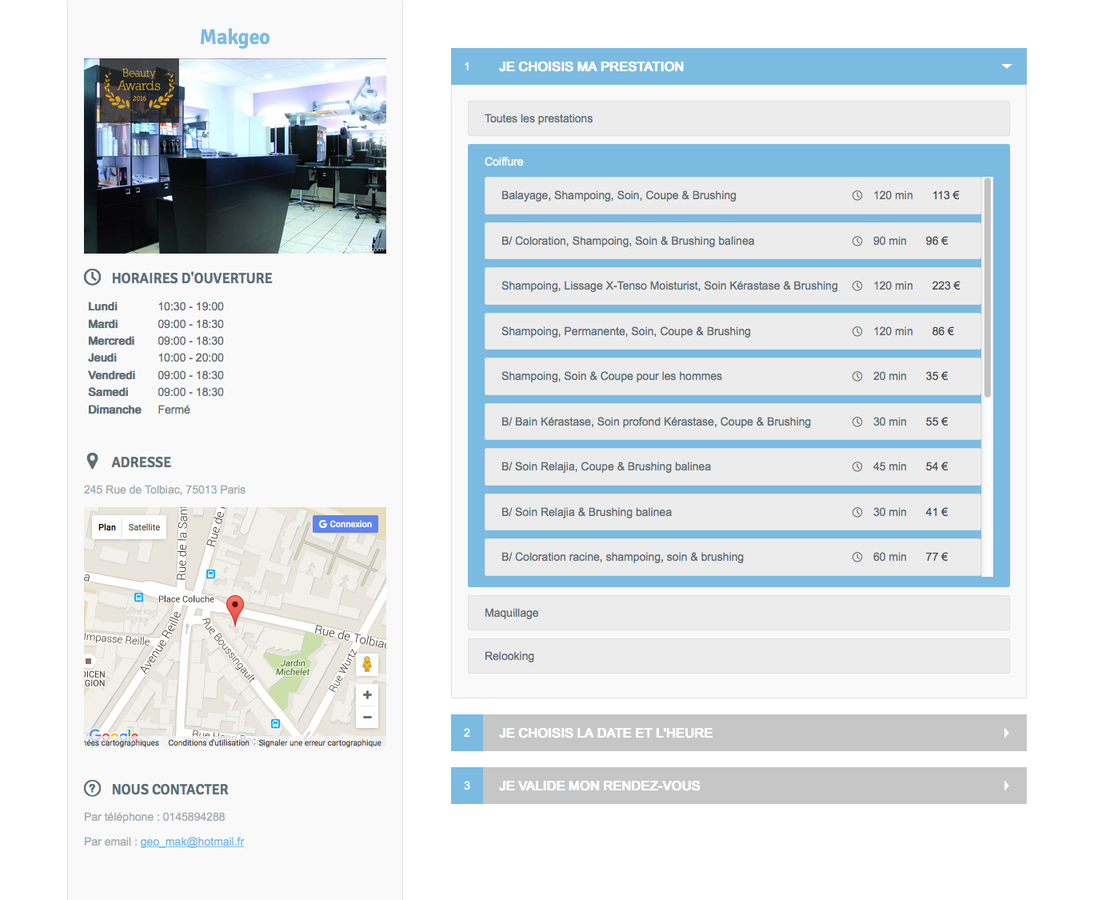Select Shampoing, Soin & Coupe pour les hommes

[x=733, y=376]
